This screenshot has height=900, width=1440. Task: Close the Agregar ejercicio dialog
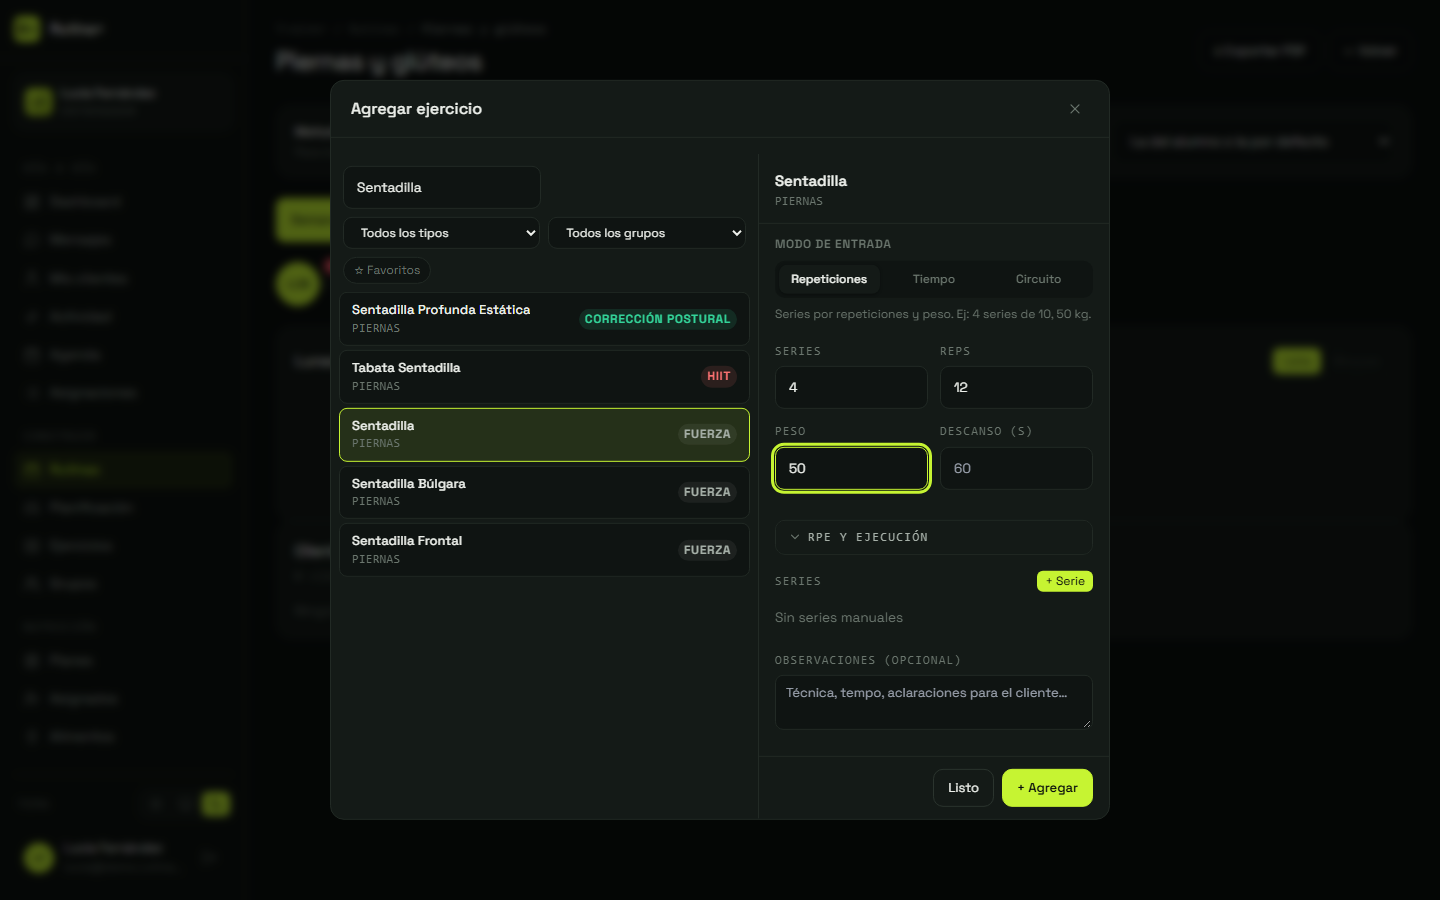click(1075, 109)
